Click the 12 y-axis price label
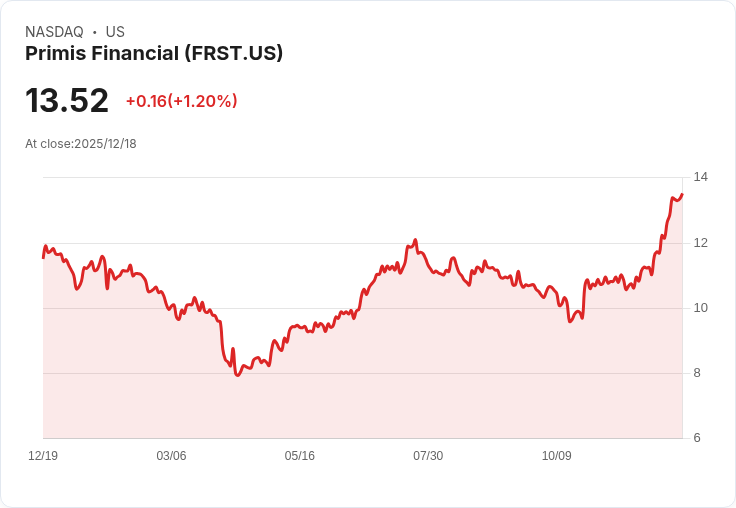This screenshot has width=736, height=508. point(701,243)
